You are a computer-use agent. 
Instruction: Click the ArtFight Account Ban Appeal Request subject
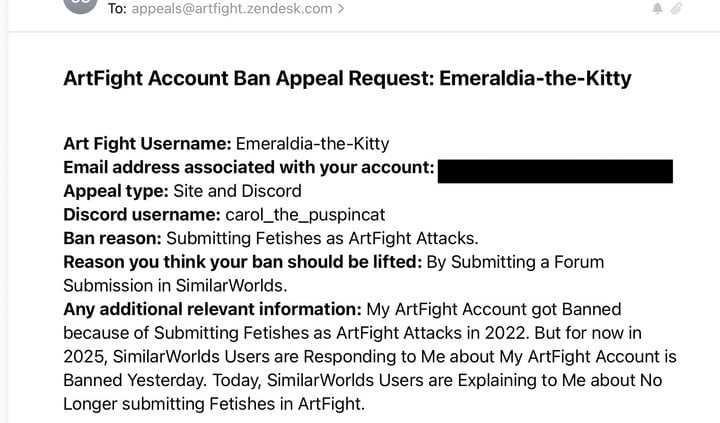coord(347,78)
